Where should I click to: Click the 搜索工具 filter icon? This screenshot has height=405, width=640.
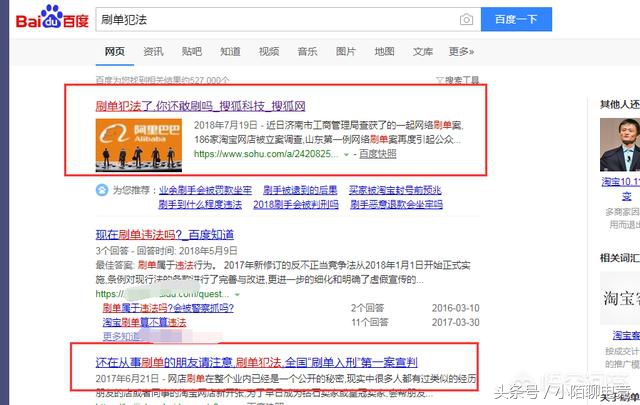tap(440, 80)
